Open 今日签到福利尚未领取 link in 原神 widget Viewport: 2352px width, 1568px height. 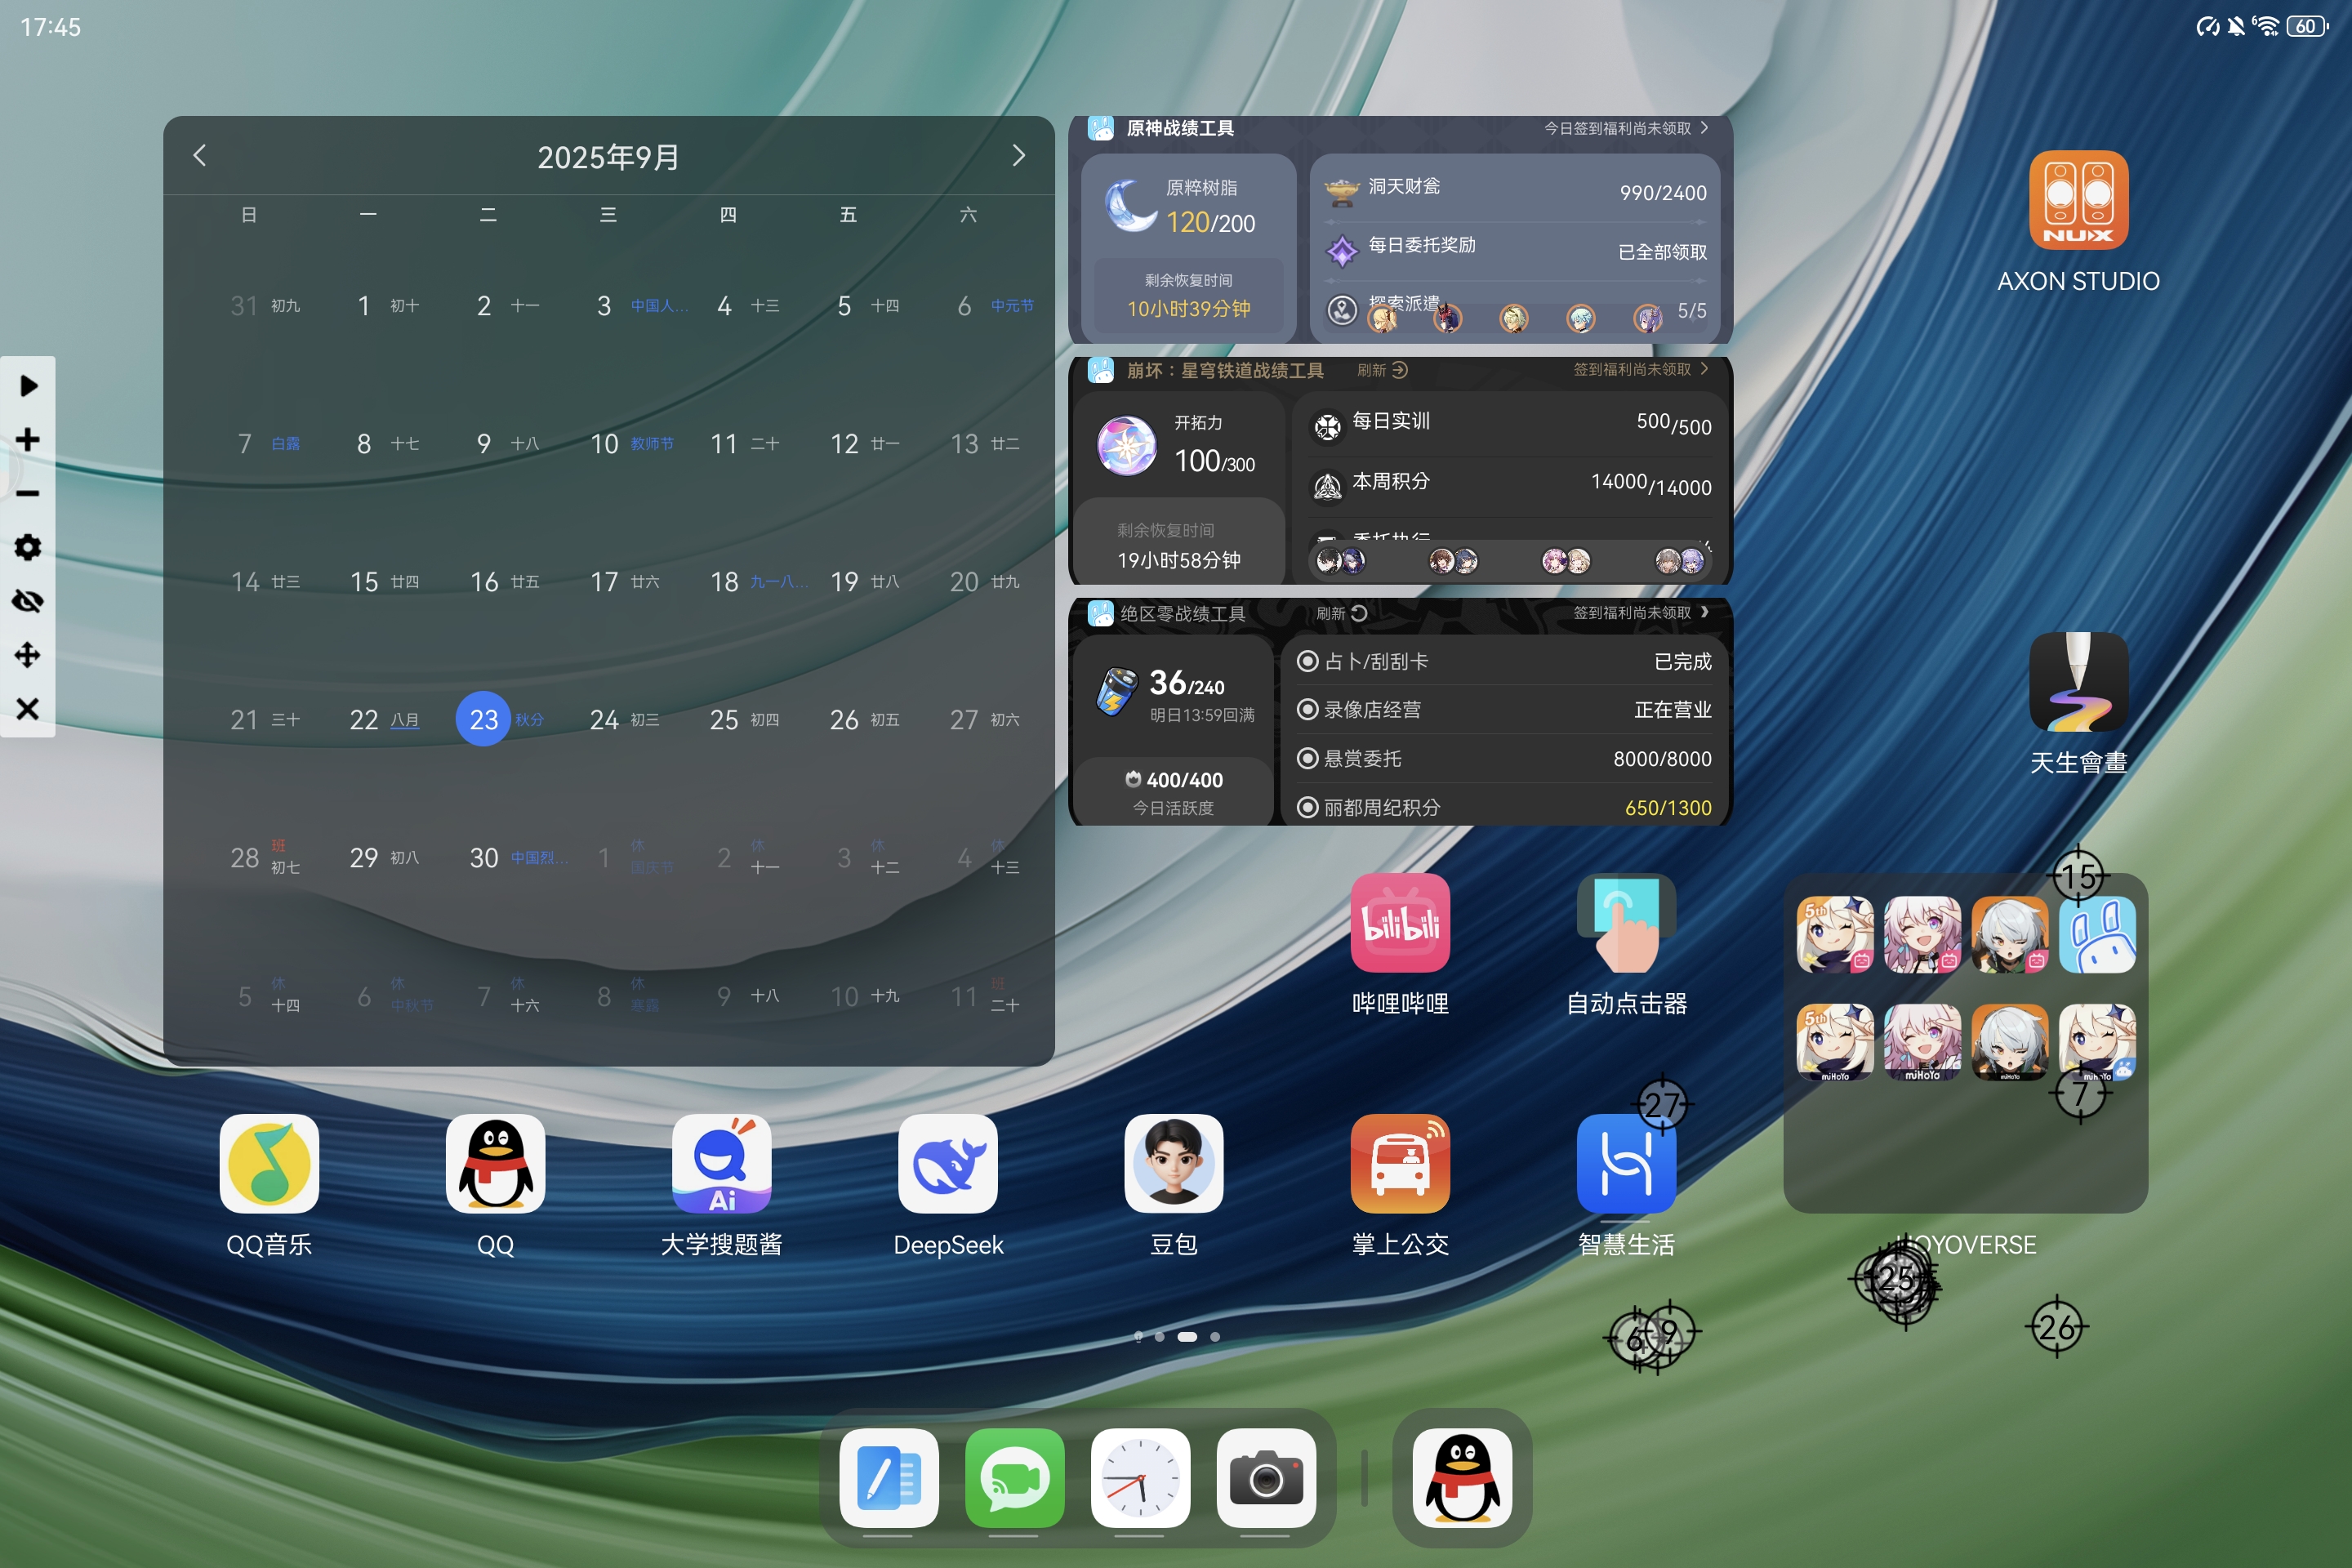click(x=1624, y=128)
